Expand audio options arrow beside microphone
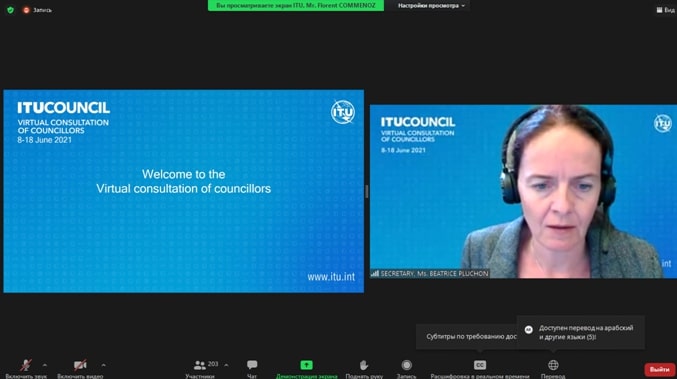This screenshot has width=677, height=379. click(x=45, y=365)
